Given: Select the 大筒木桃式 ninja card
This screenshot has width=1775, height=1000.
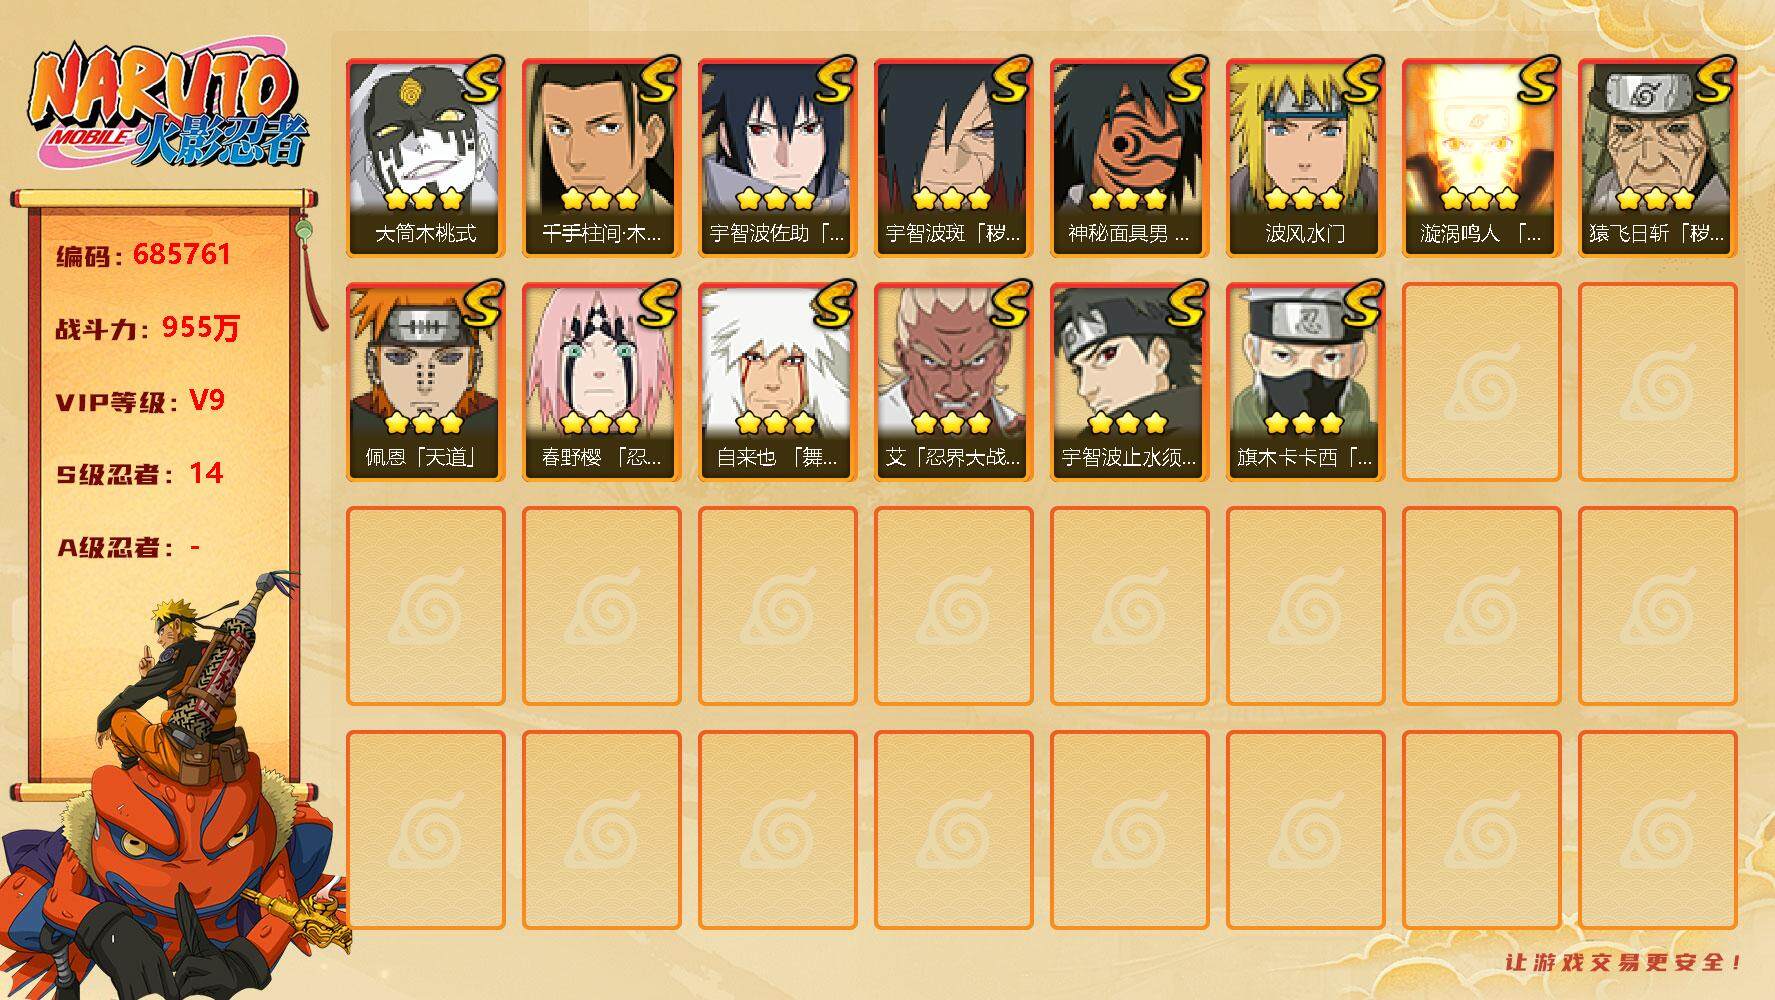Looking at the screenshot, I should tap(426, 158).
